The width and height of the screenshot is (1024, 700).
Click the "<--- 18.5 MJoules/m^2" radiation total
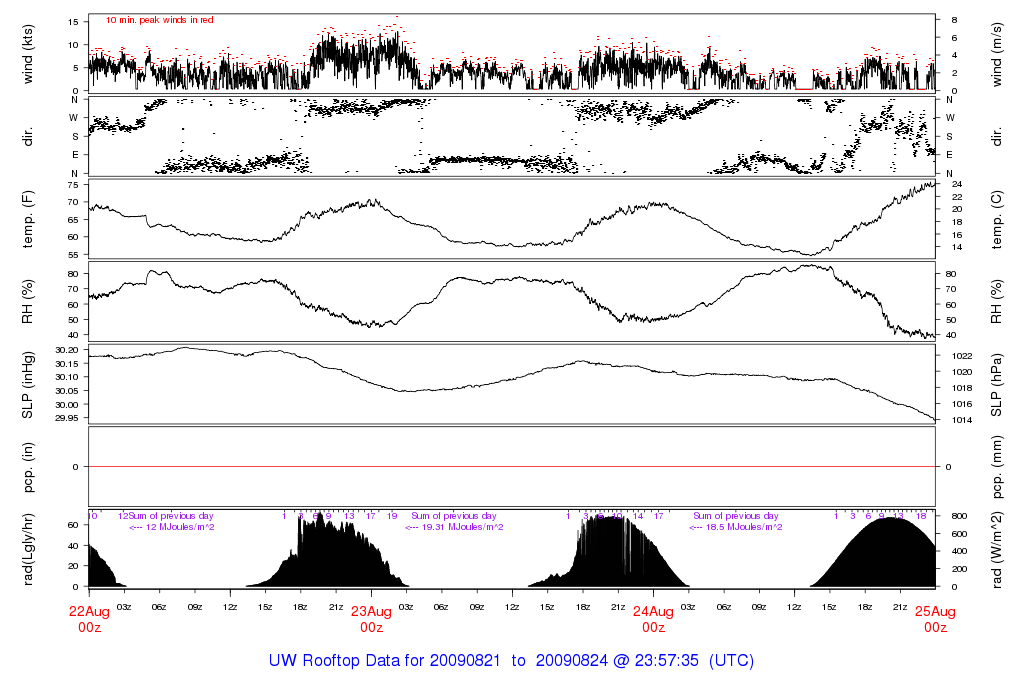tap(735, 527)
